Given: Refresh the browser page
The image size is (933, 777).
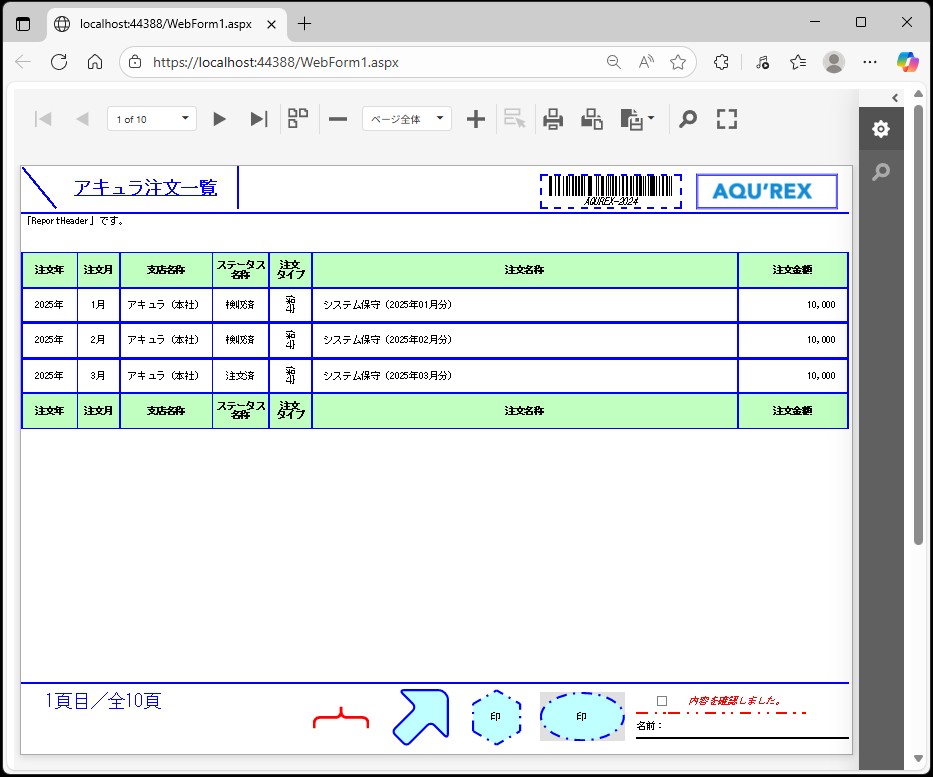Looking at the screenshot, I should click(x=58, y=62).
